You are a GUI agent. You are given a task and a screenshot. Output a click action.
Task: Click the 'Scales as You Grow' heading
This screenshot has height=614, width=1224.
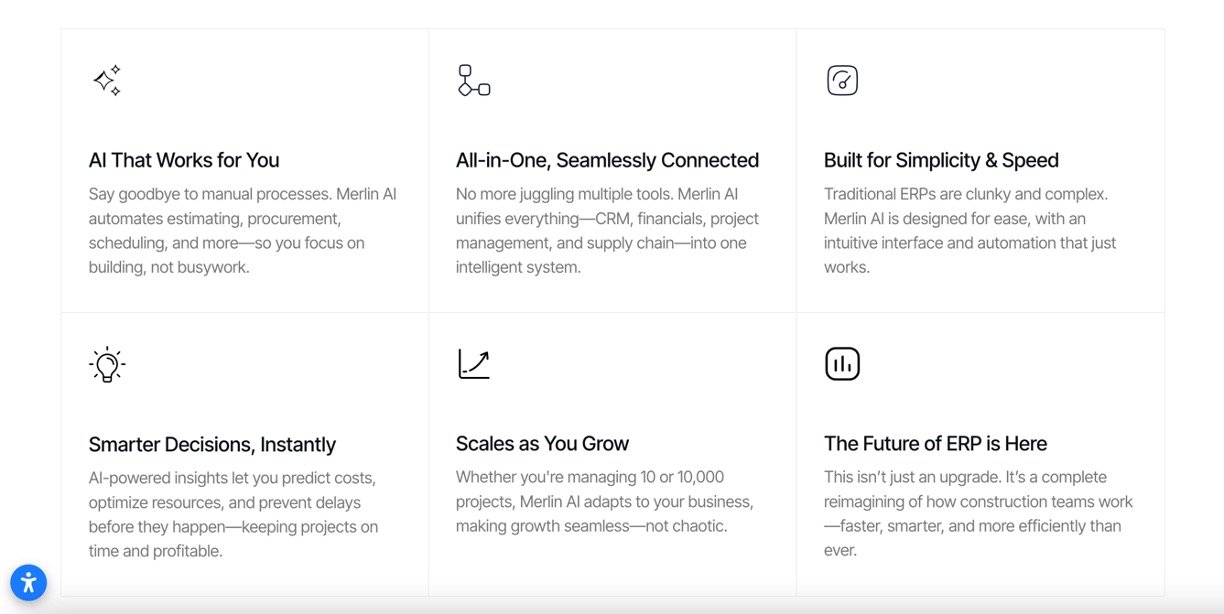coord(542,443)
